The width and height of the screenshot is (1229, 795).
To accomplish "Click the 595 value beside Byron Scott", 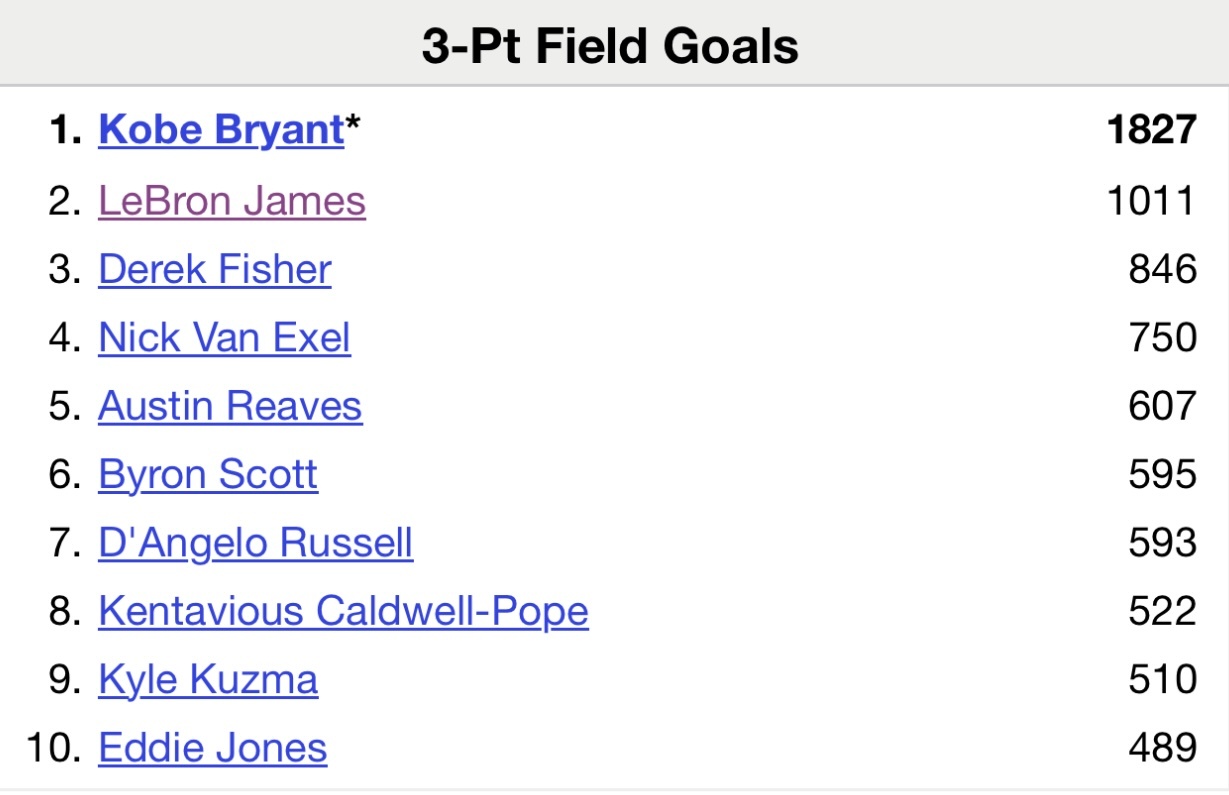I will [1162, 474].
